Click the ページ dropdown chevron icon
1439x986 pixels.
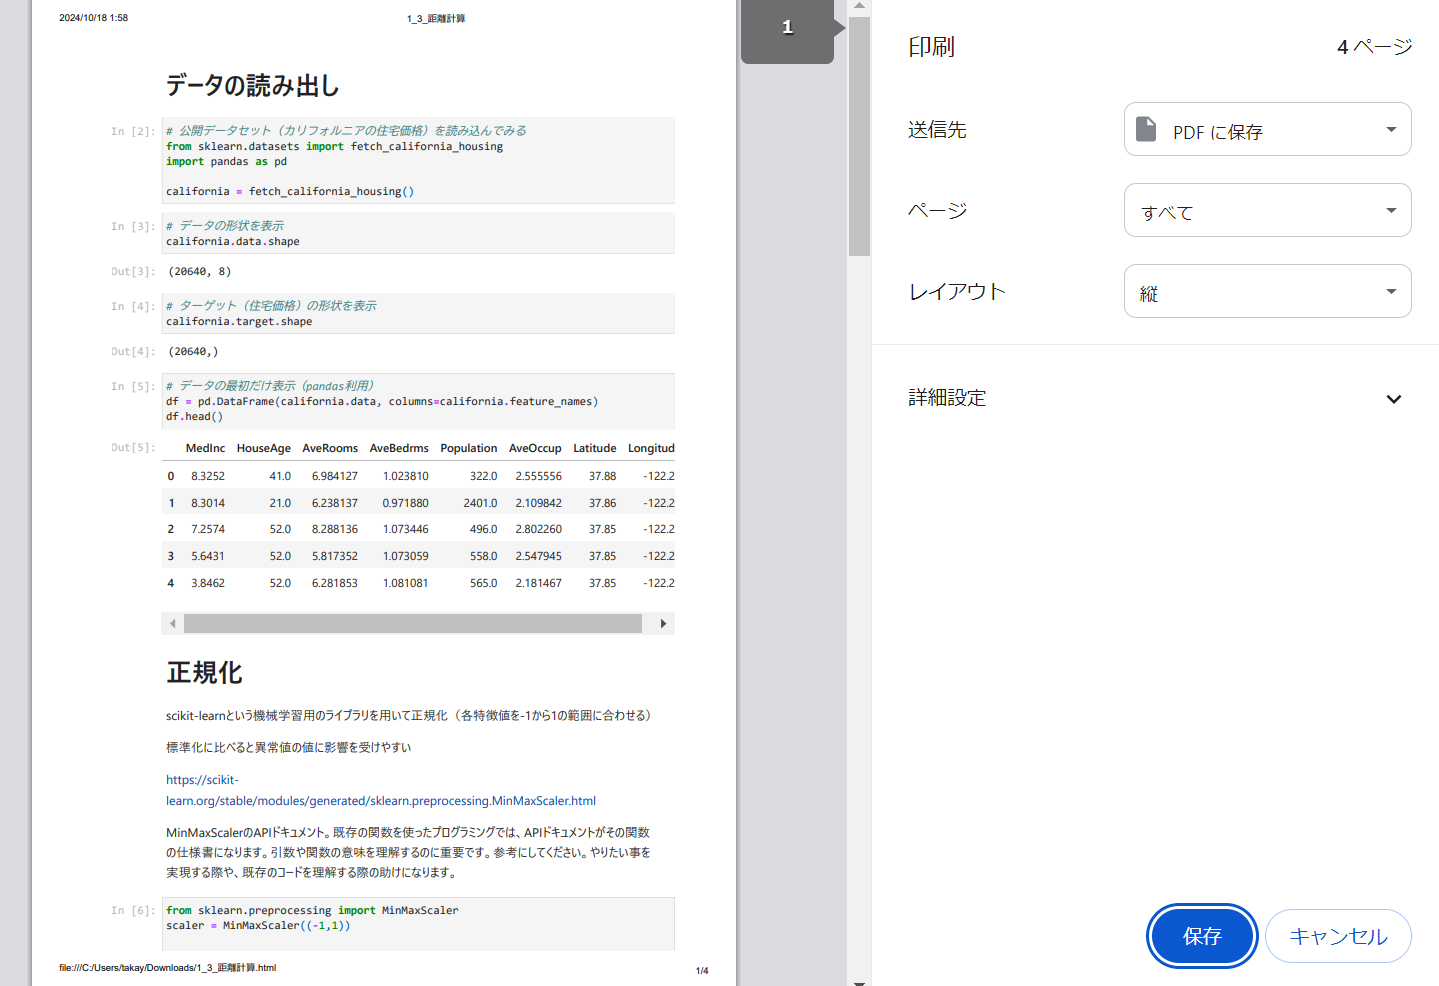click(1390, 210)
